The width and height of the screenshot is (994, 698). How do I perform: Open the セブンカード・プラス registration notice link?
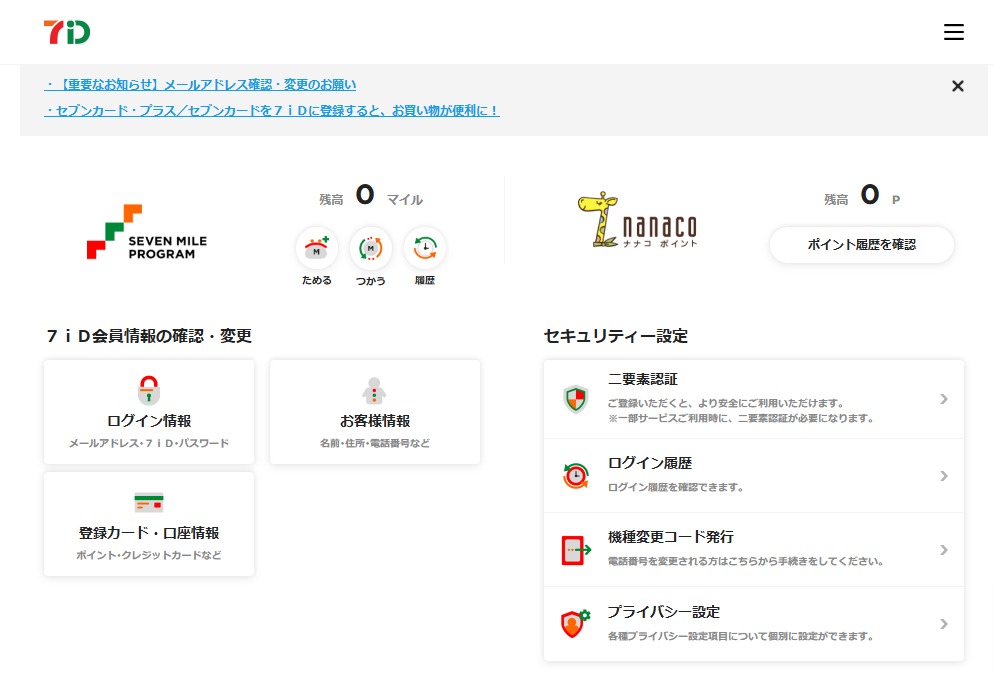point(272,111)
